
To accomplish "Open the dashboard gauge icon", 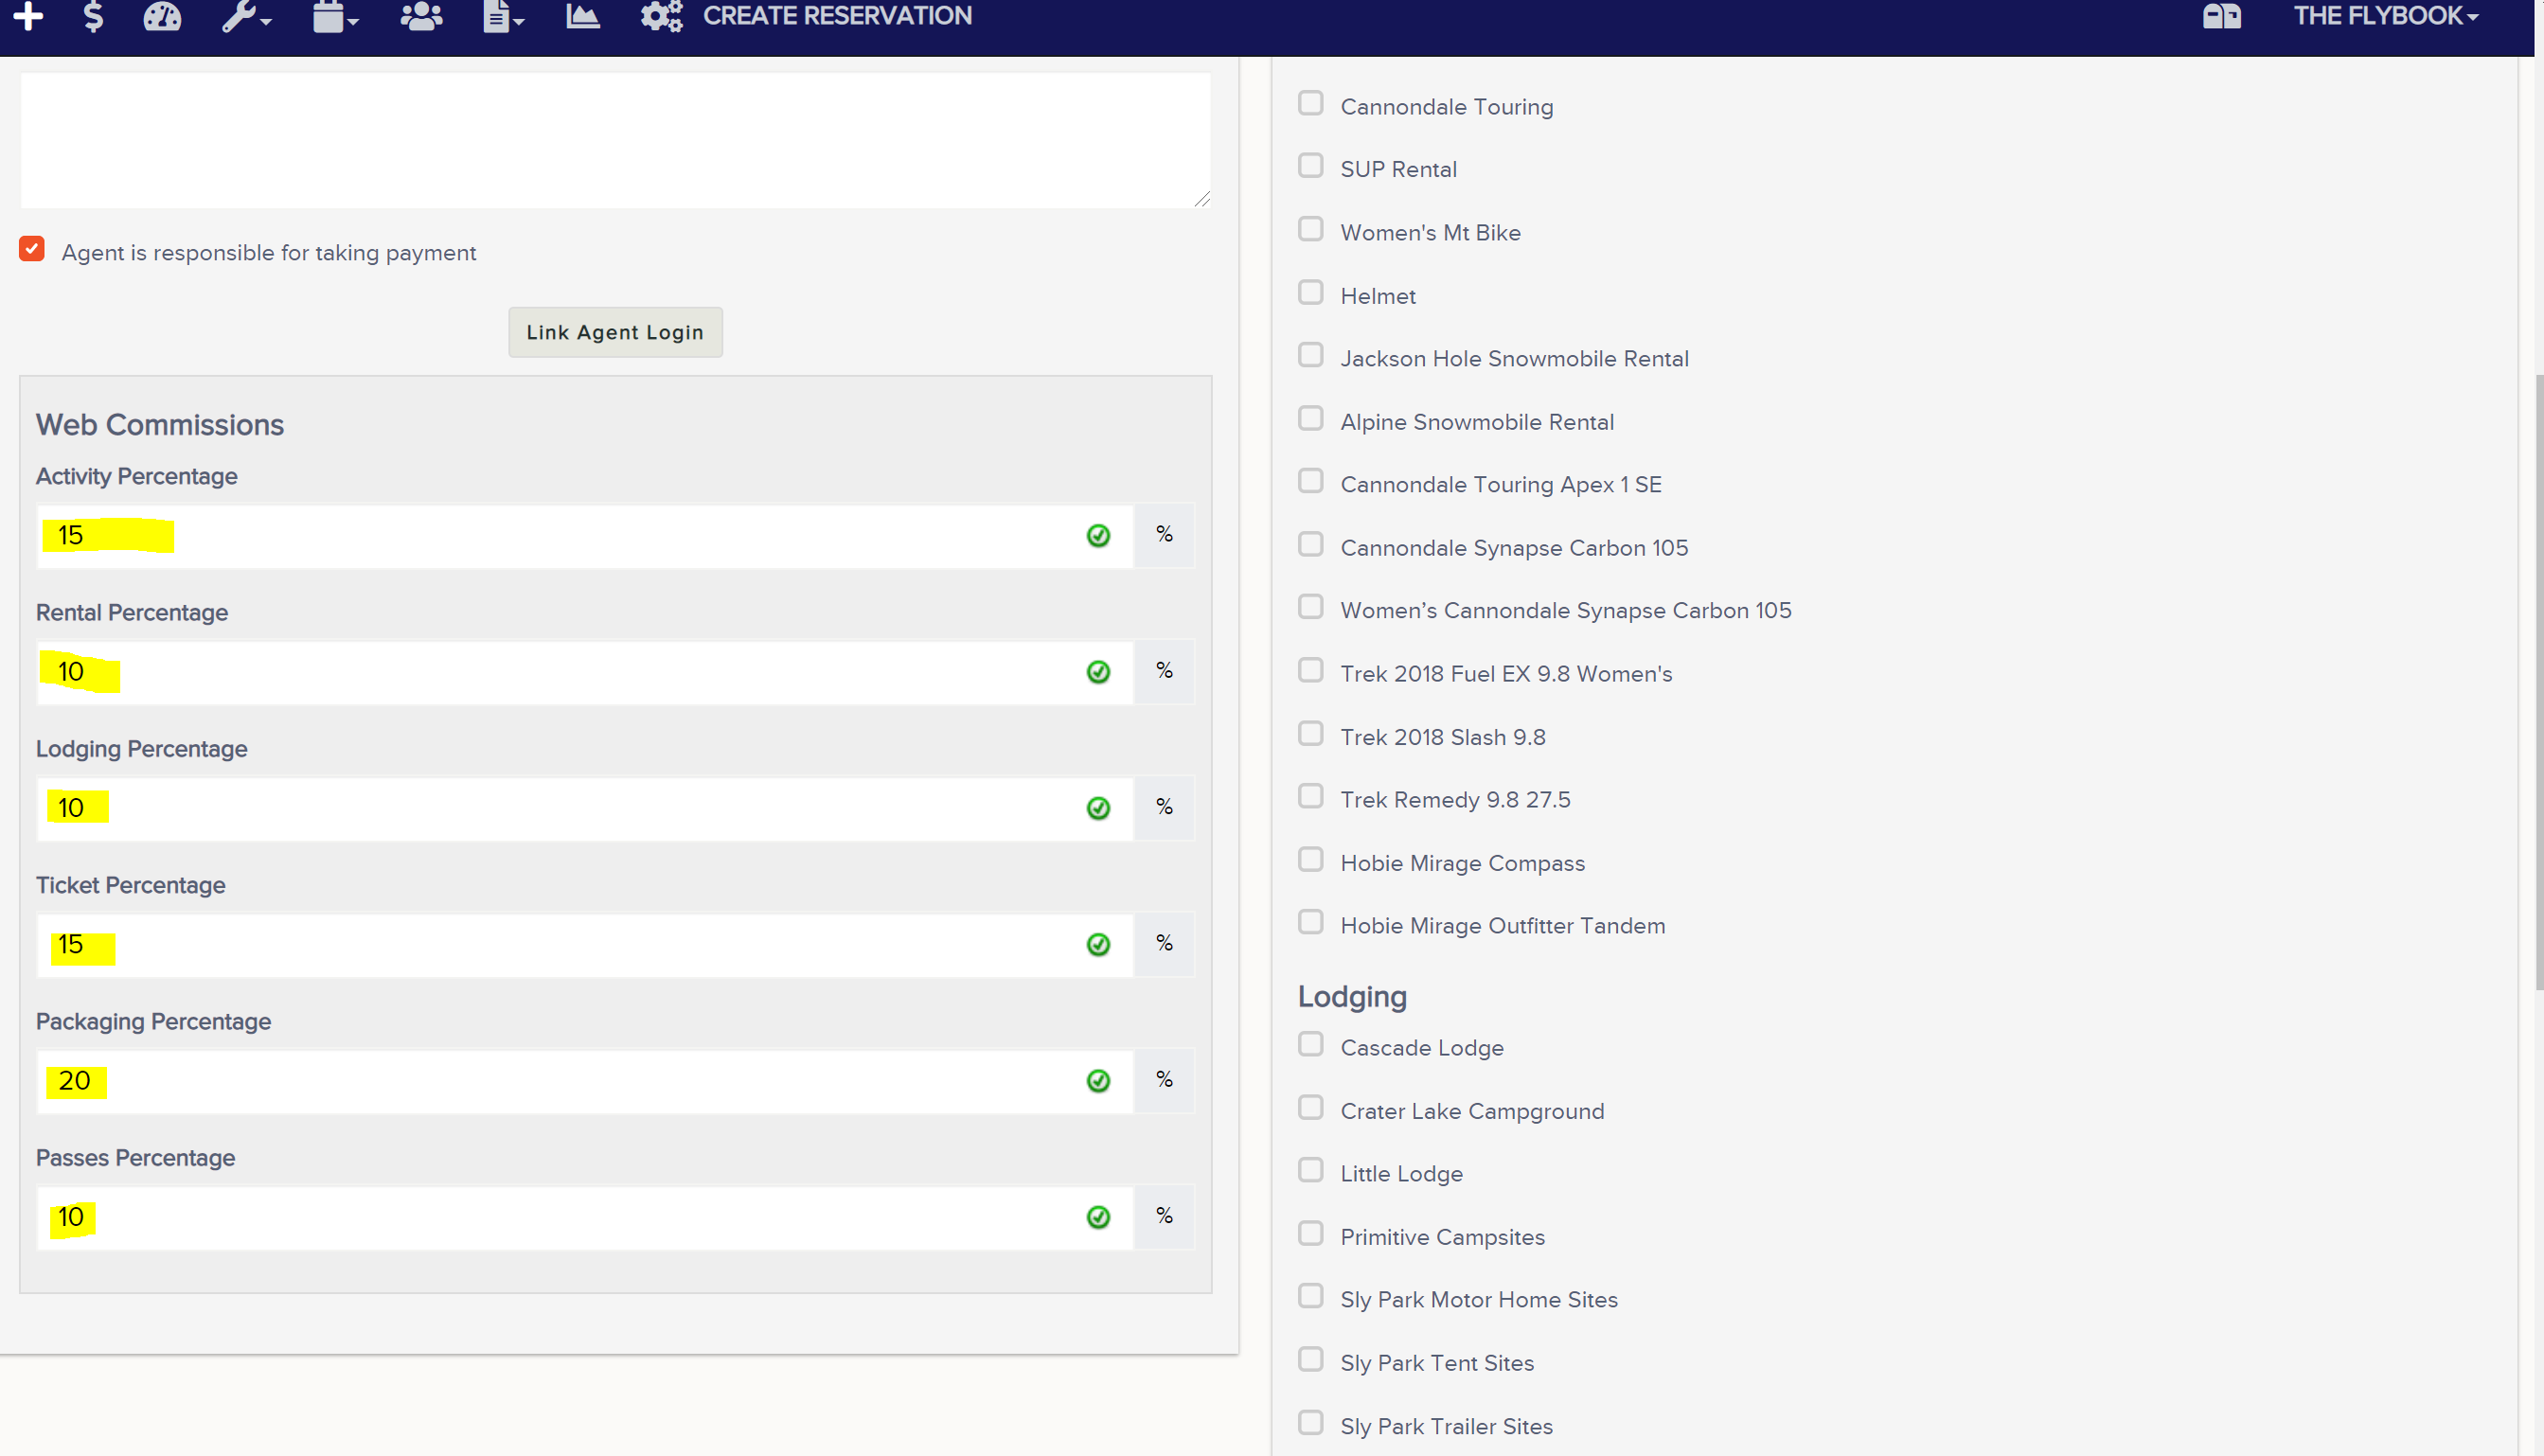I will coord(162,16).
